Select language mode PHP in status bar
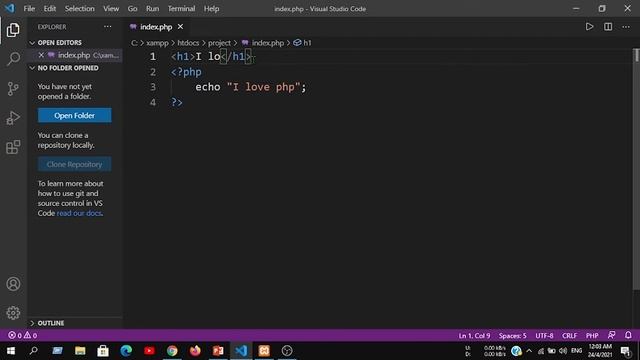This screenshot has width=640, height=360. 592,336
